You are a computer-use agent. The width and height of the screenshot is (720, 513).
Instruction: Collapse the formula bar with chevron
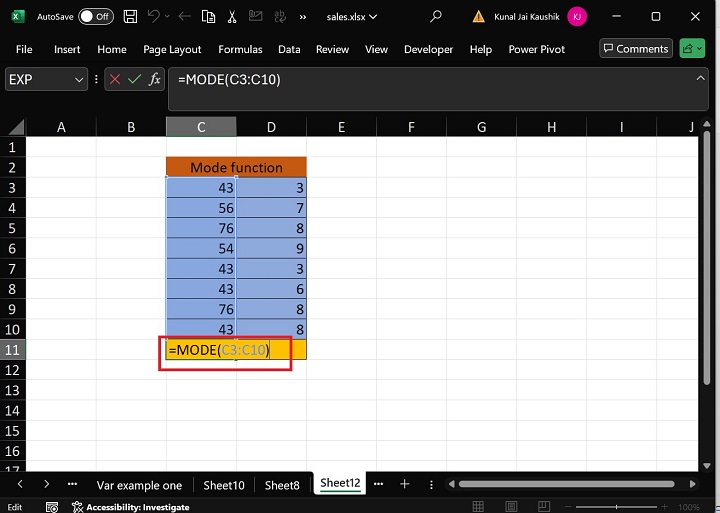(x=700, y=79)
